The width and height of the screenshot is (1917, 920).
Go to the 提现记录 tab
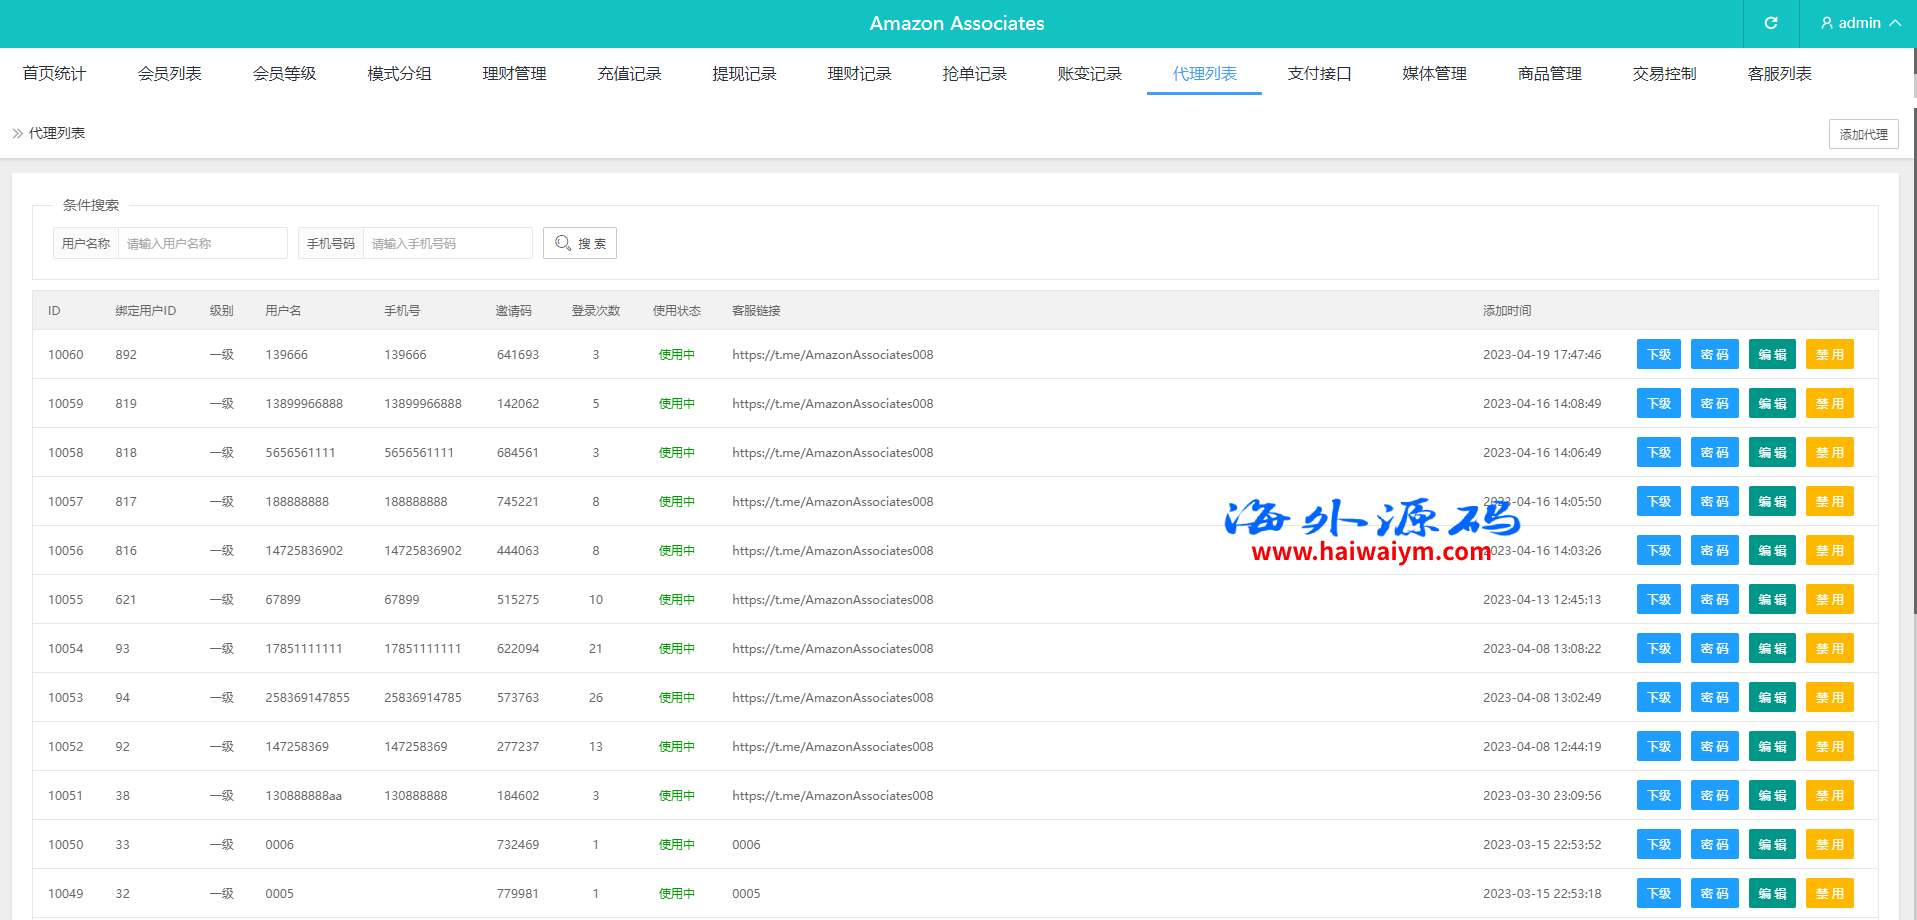point(744,73)
